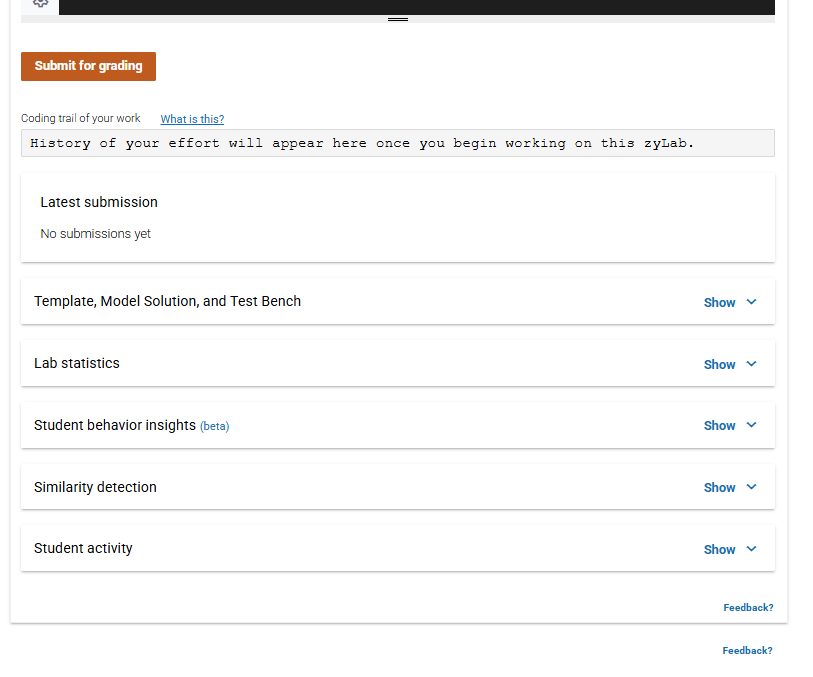Click the bottom Feedback? link below the card

click(747, 651)
